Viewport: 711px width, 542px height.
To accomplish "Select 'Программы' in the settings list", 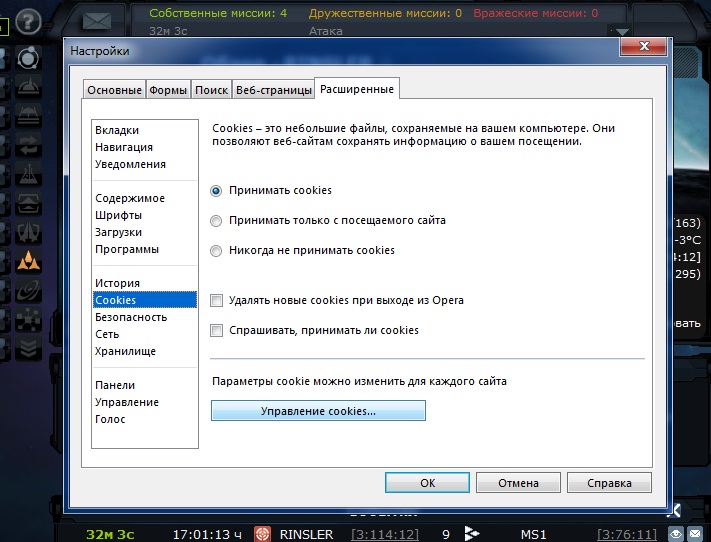I will pos(145,249).
